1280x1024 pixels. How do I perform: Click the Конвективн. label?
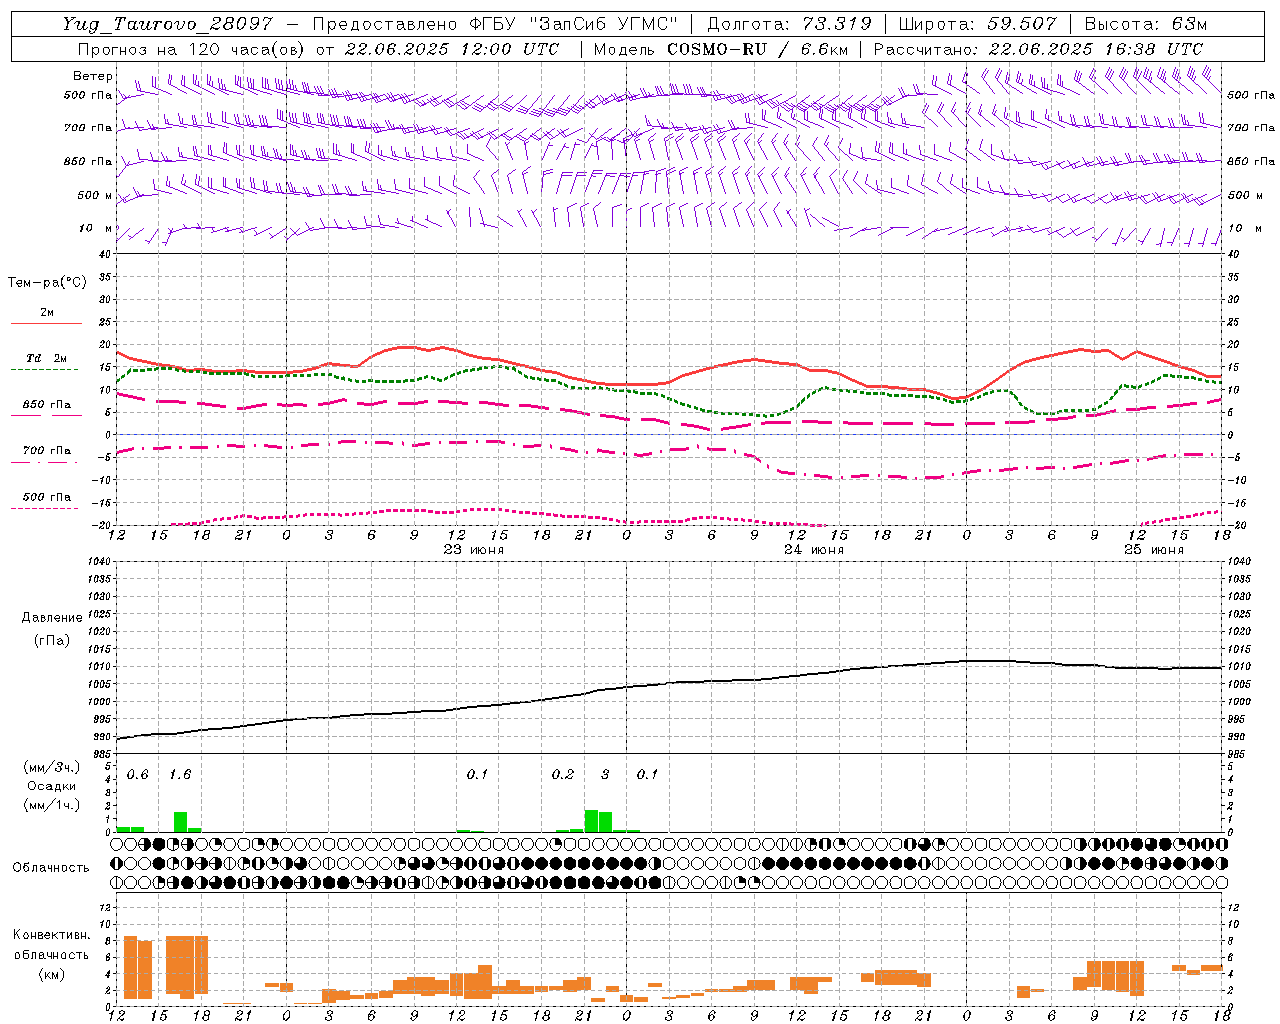click(51, 935)
